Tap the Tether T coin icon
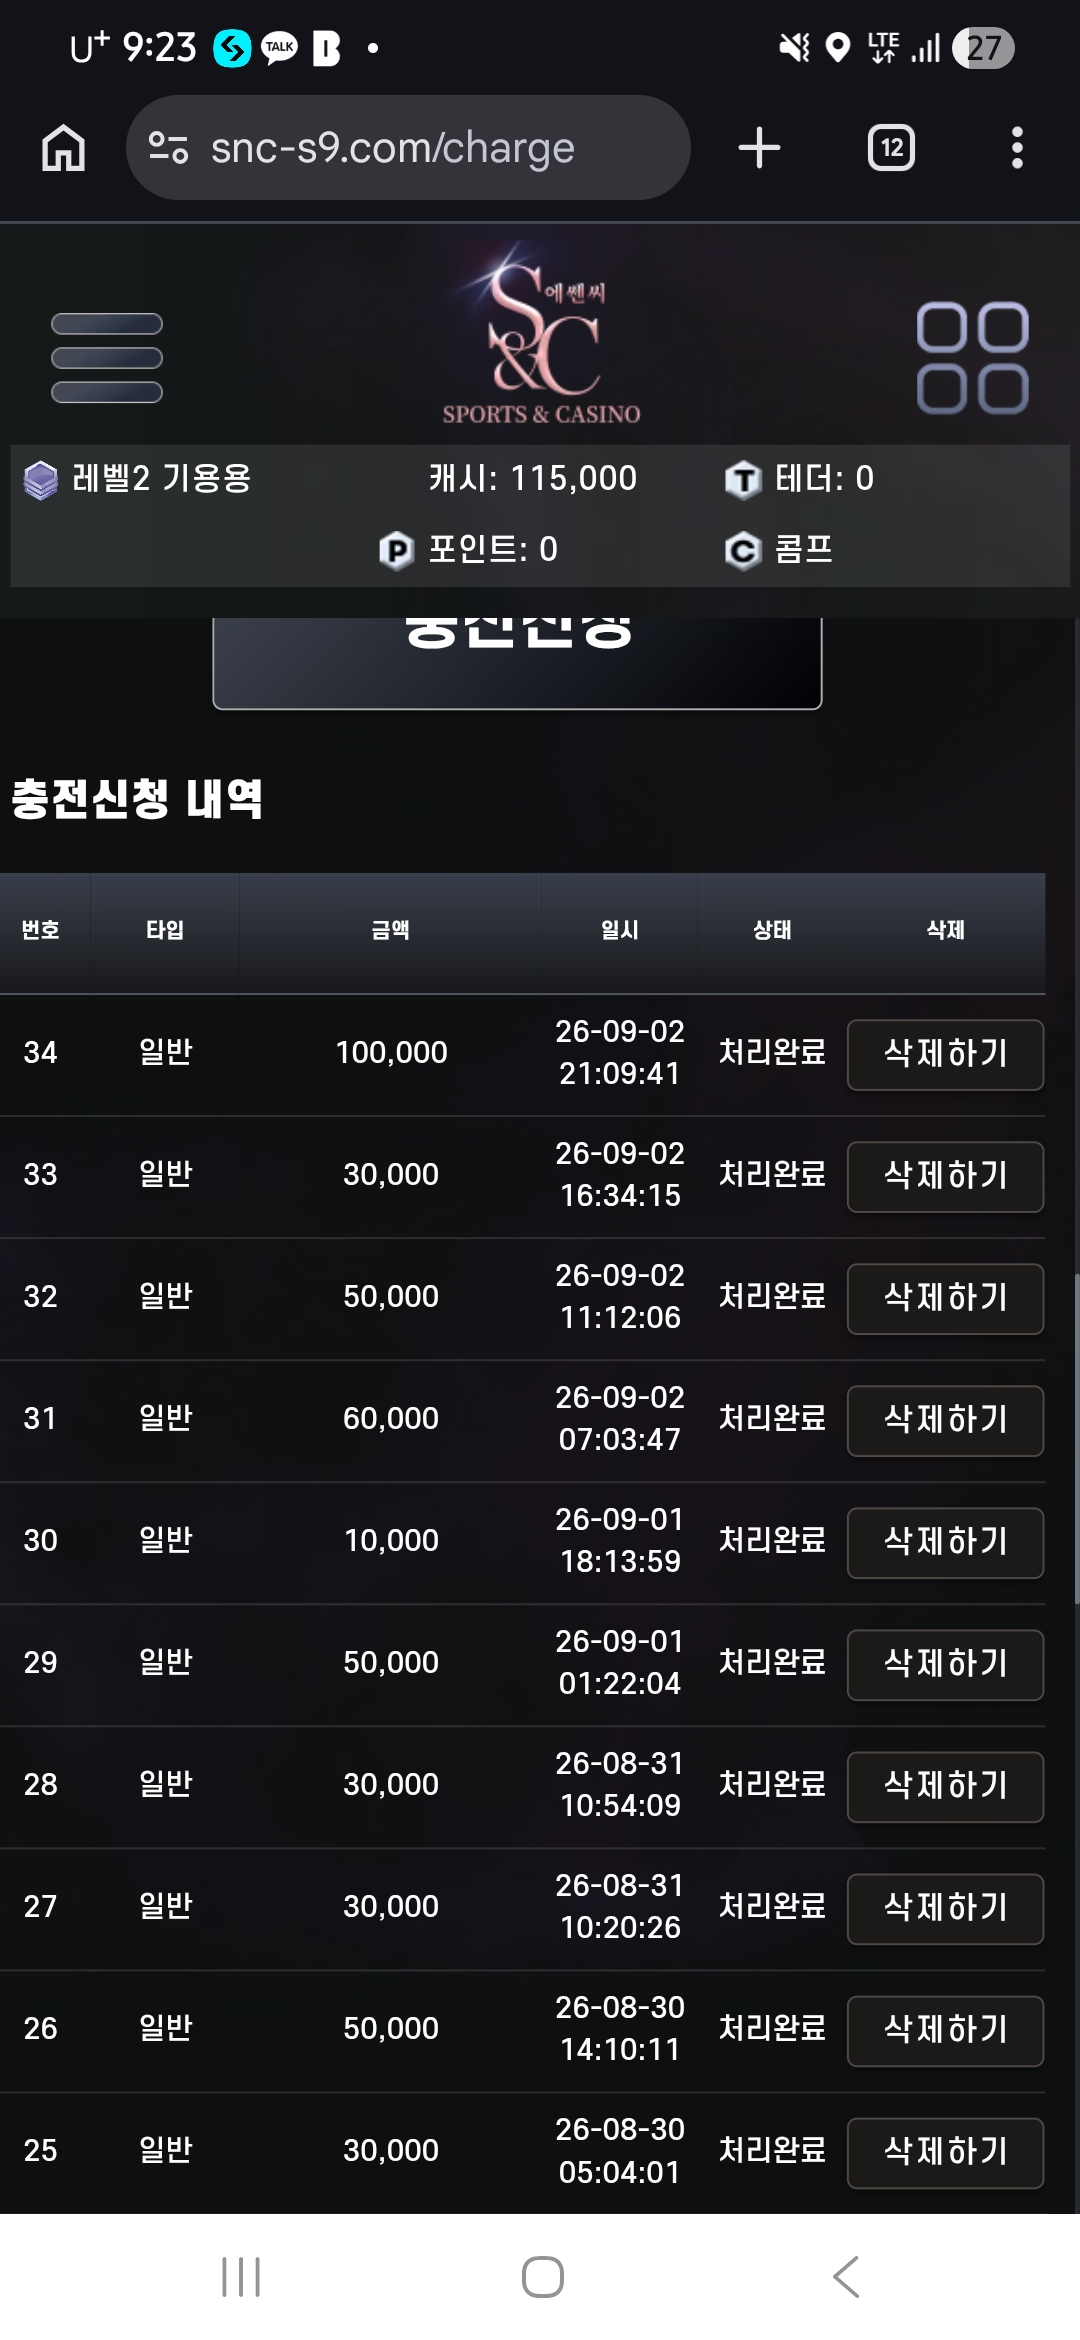The width and height of the screenshot is (1080, 2340). (743, 479)
